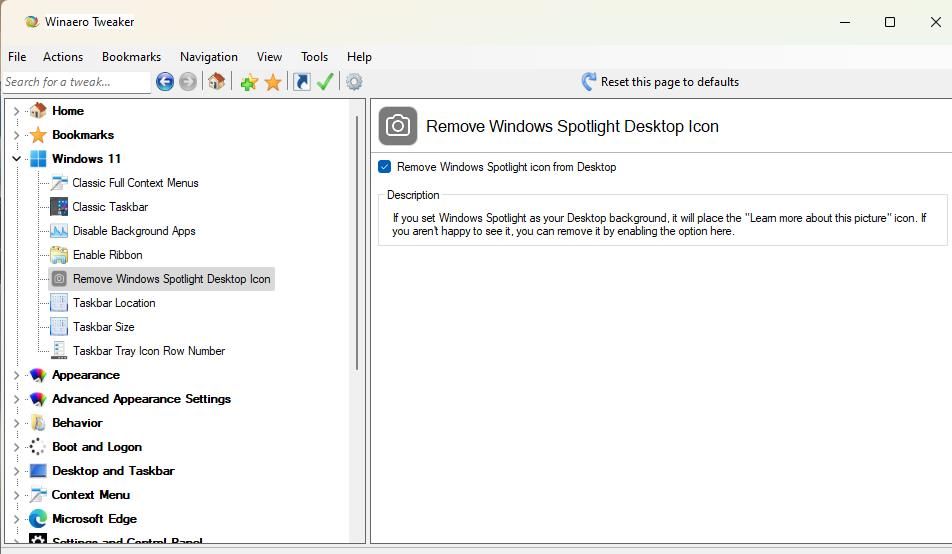This screenshot has width=952, height=554.
Task: Click the tree panel vertical scrollbar
Action: click(x=357, y=243)
